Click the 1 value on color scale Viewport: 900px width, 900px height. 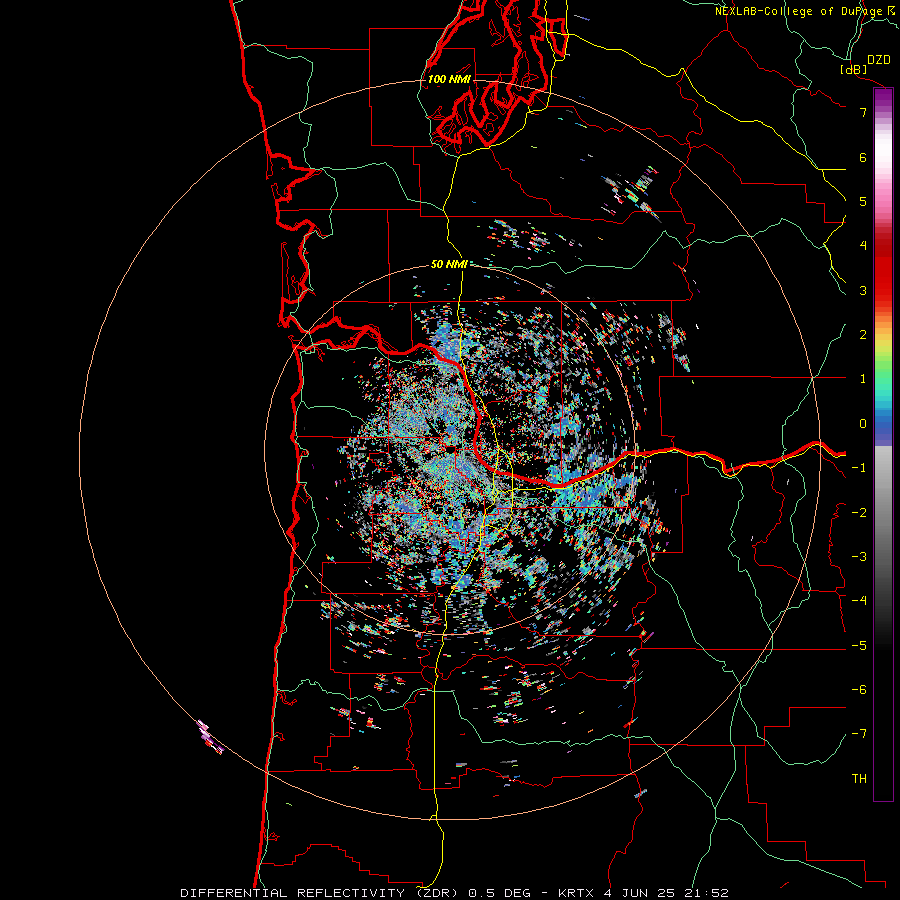click(863, 379)
